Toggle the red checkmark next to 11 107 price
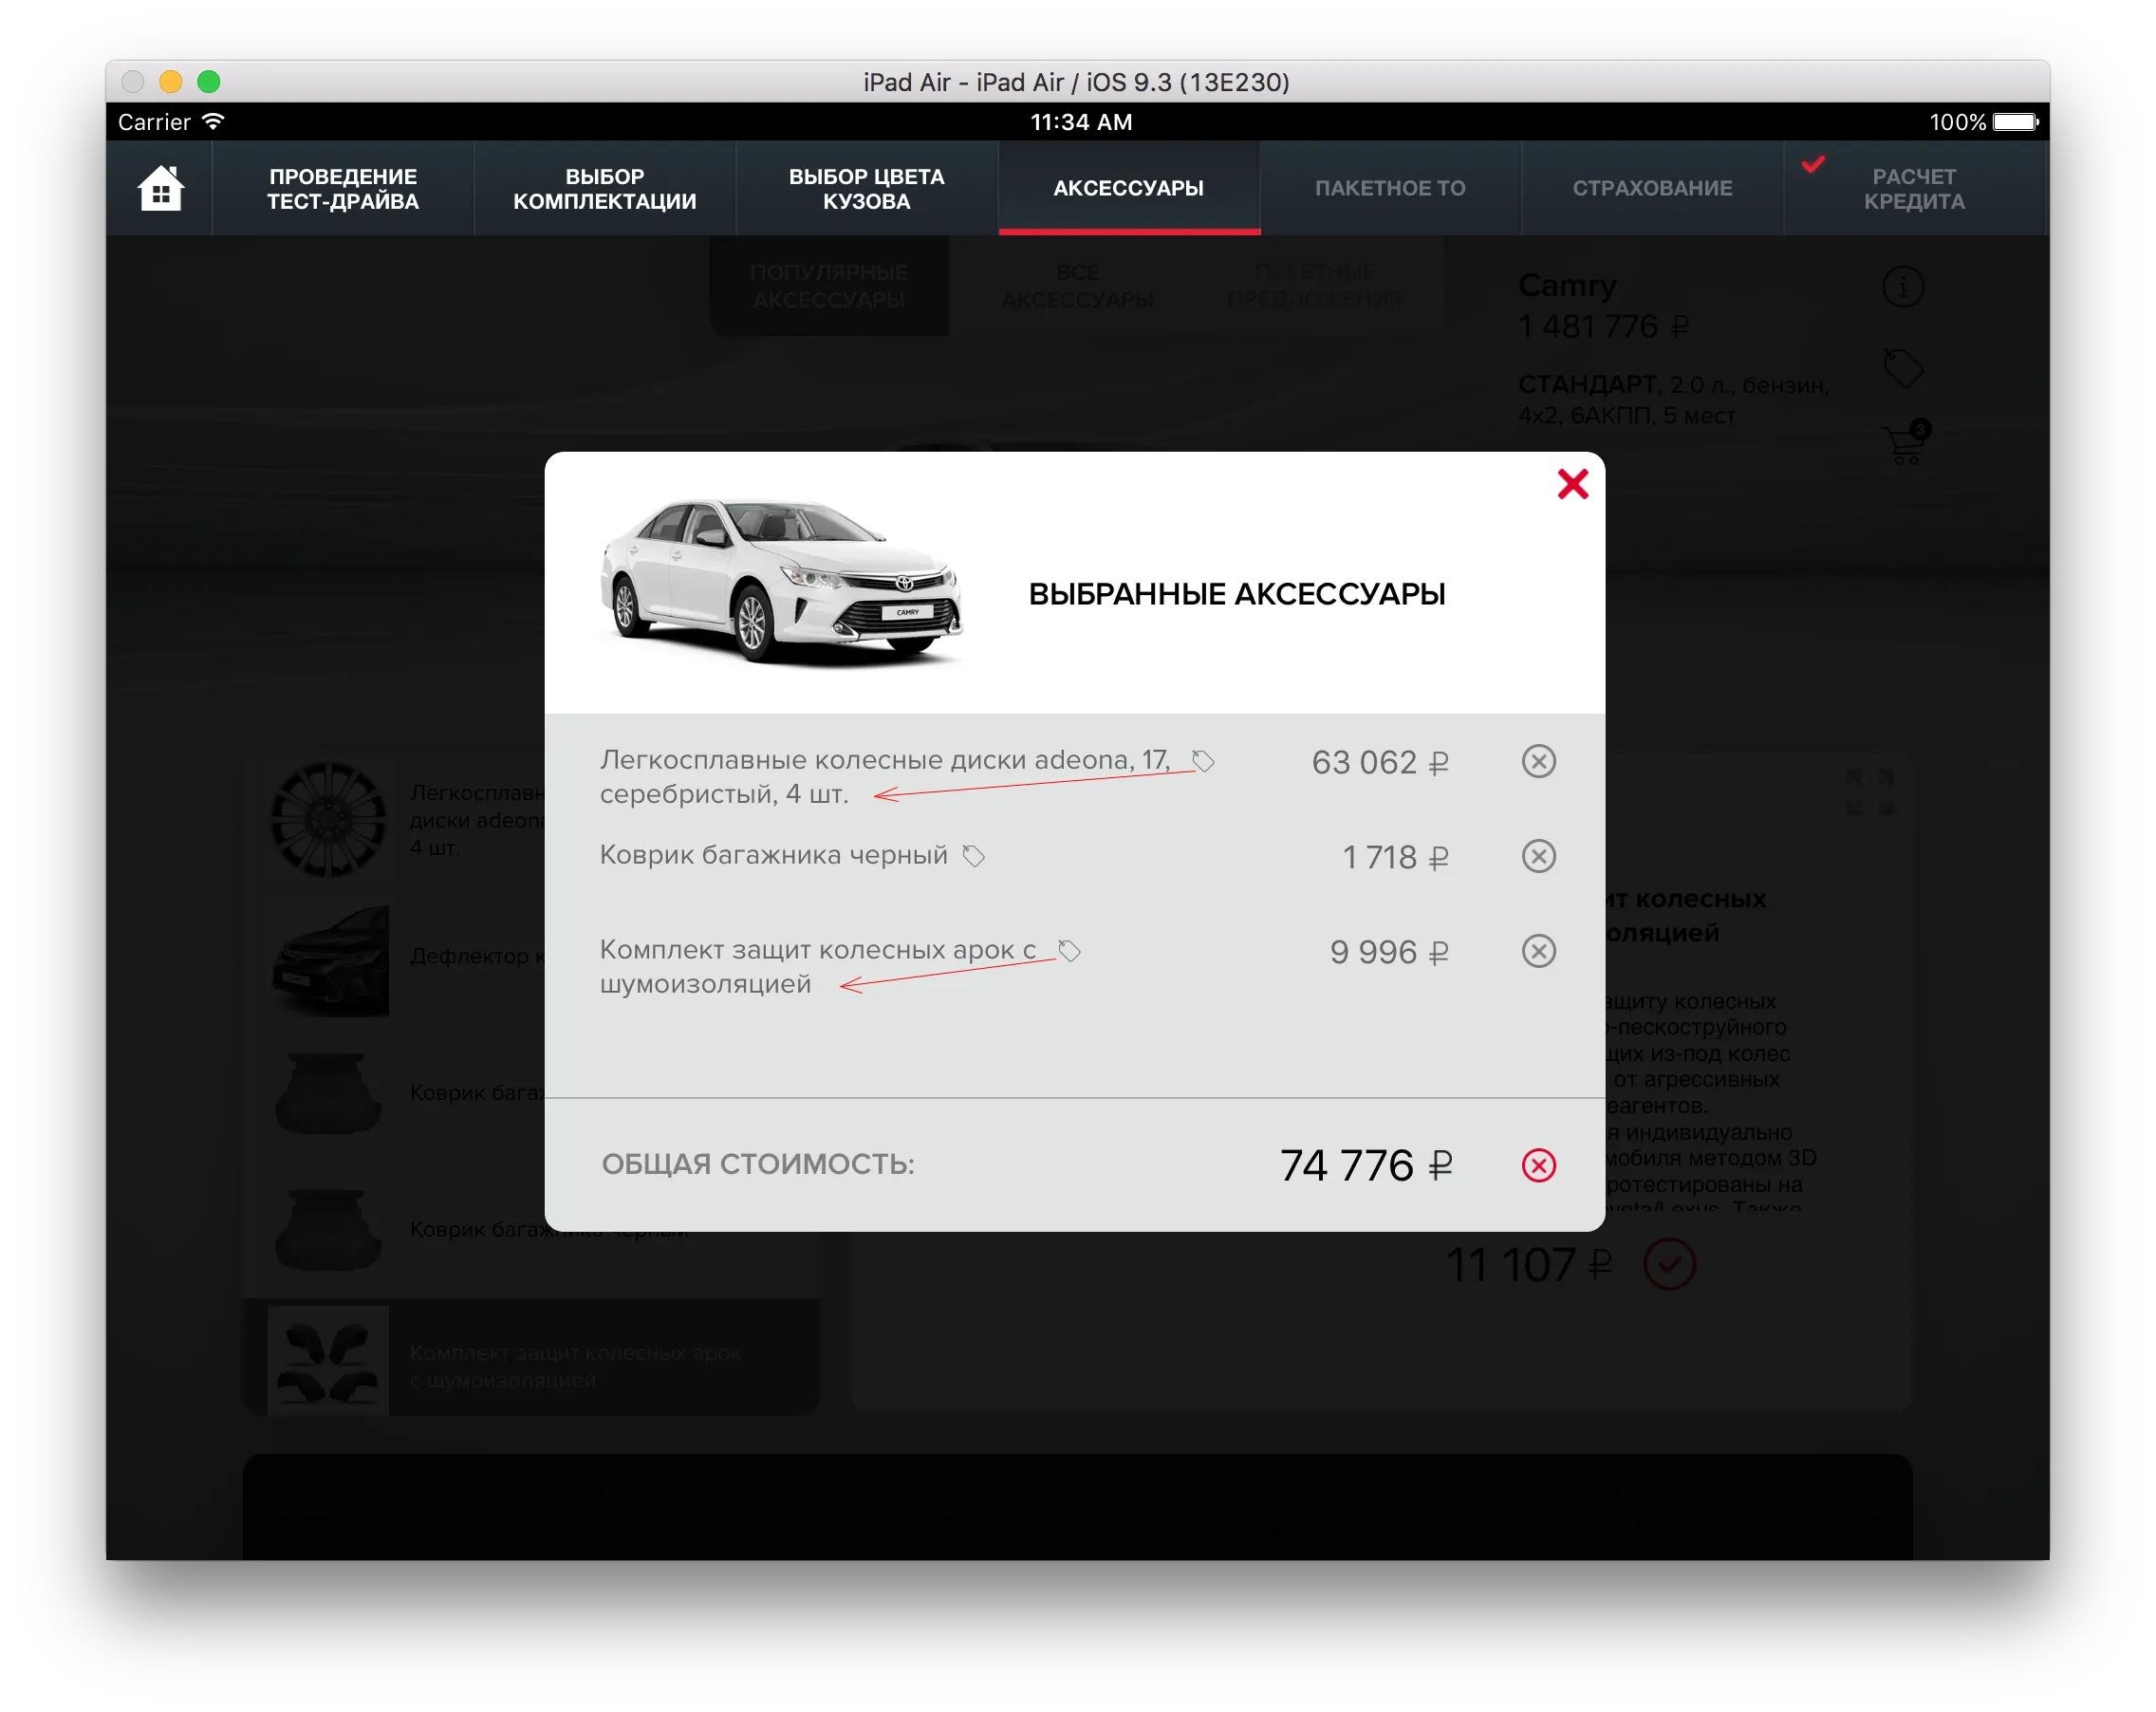This screenshot has height=1712, width=2156. click(1669, 1264)
